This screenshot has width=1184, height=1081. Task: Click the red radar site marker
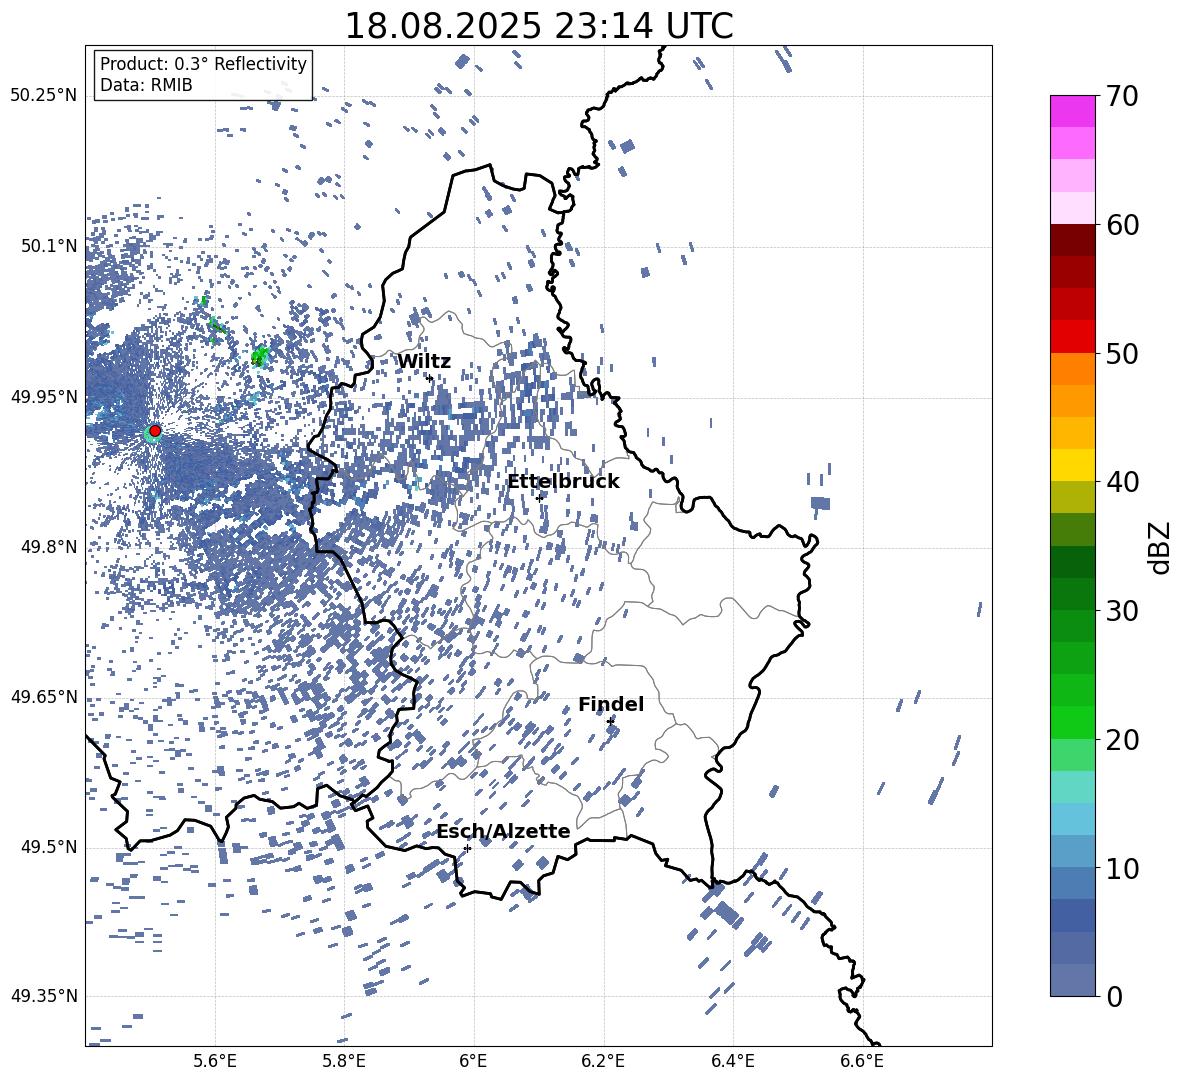(x=155, y=431)
